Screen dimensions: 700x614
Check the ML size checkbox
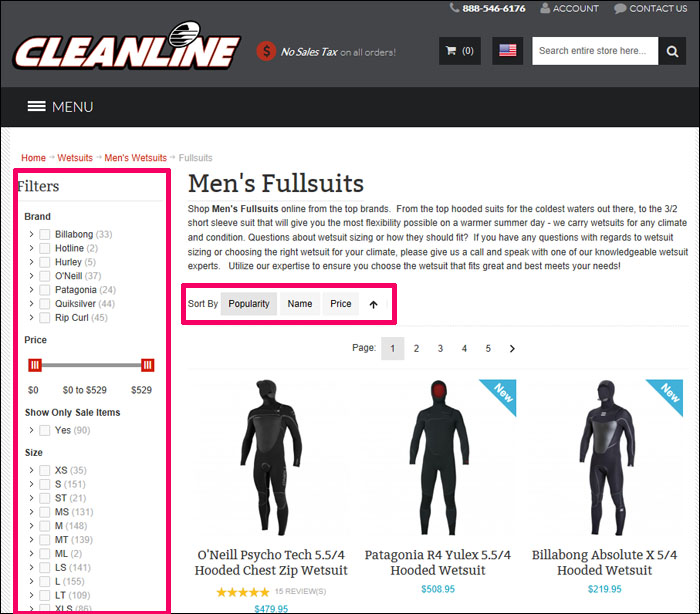(45, 554)
